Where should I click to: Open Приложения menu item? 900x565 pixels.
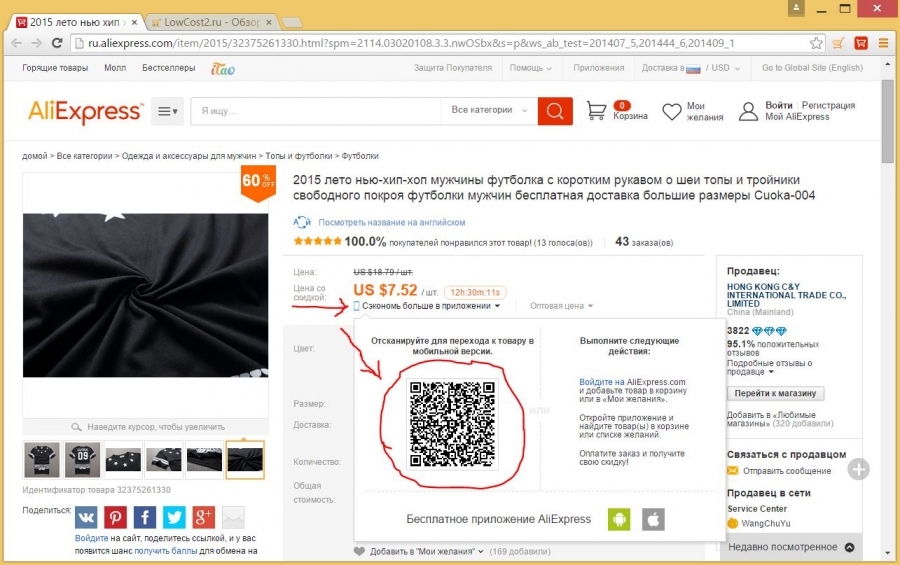(x=599, y=68)
